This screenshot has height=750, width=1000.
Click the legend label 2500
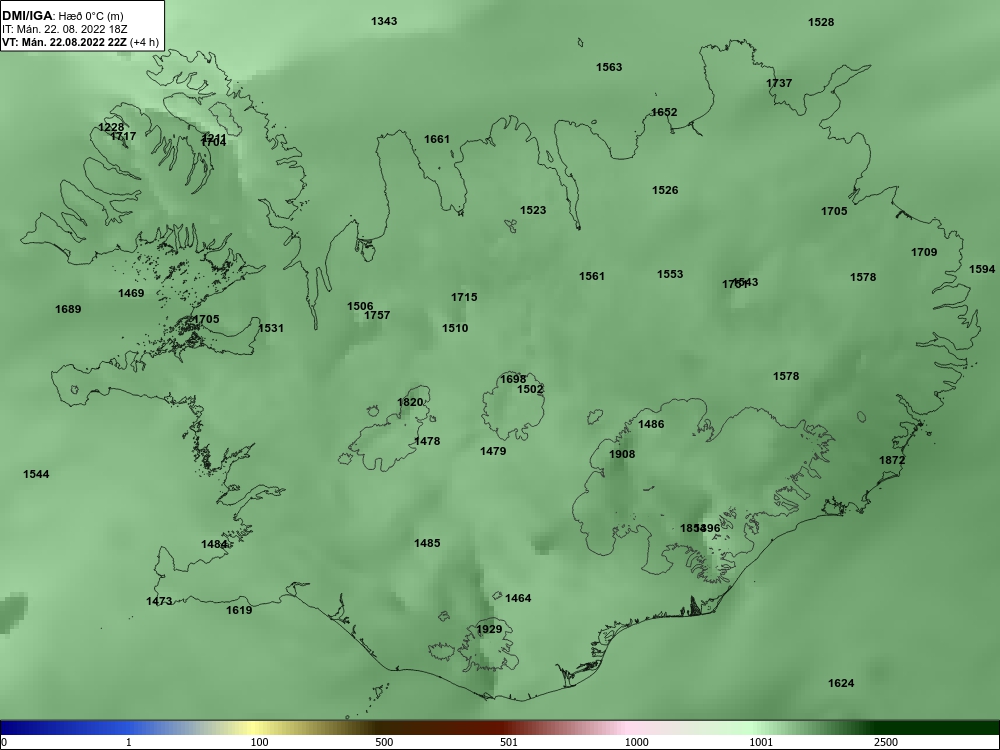click(x=886, y=742)
